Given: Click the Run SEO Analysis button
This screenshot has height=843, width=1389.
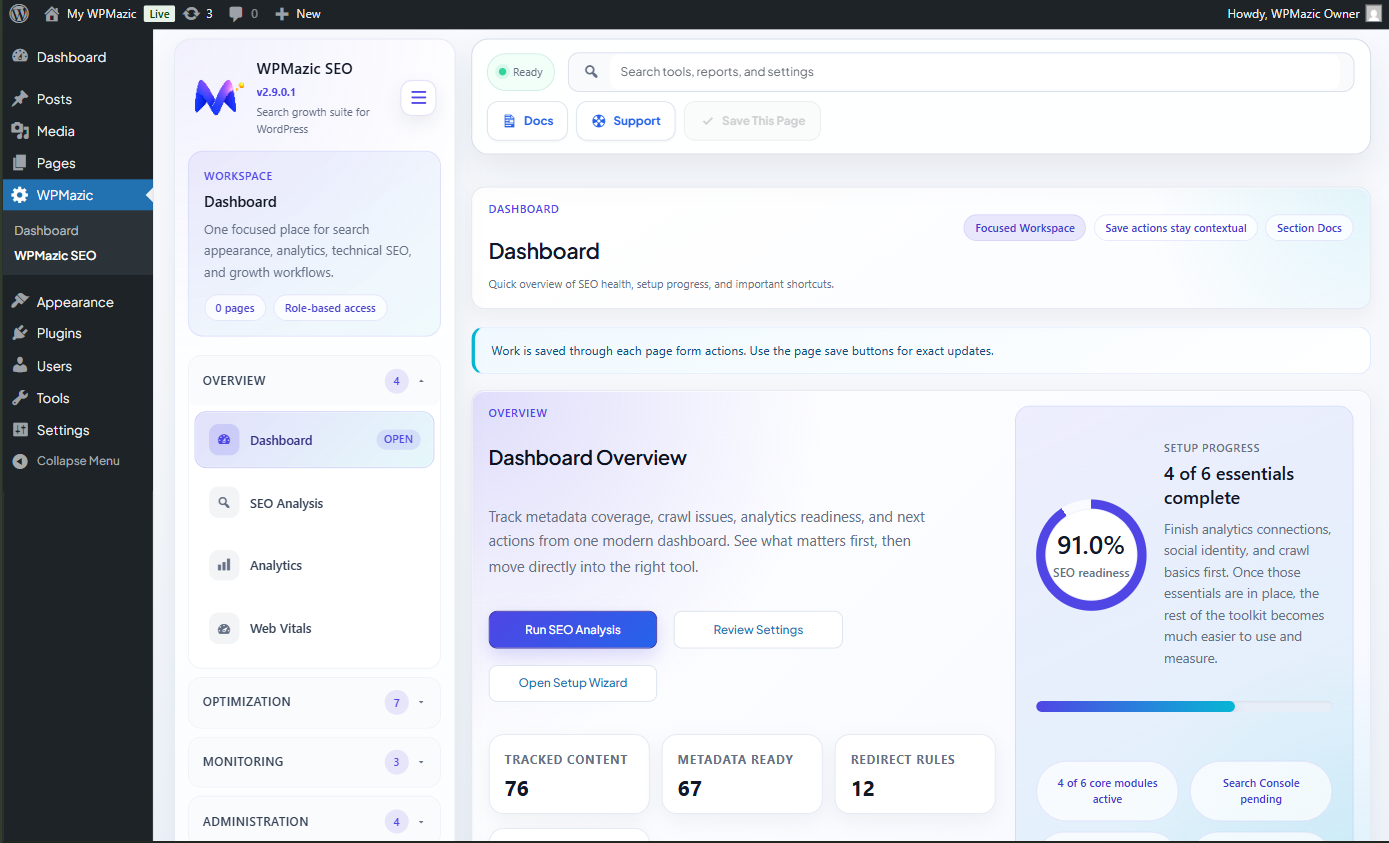Looking at the screenshot, I should click(573, 630).
